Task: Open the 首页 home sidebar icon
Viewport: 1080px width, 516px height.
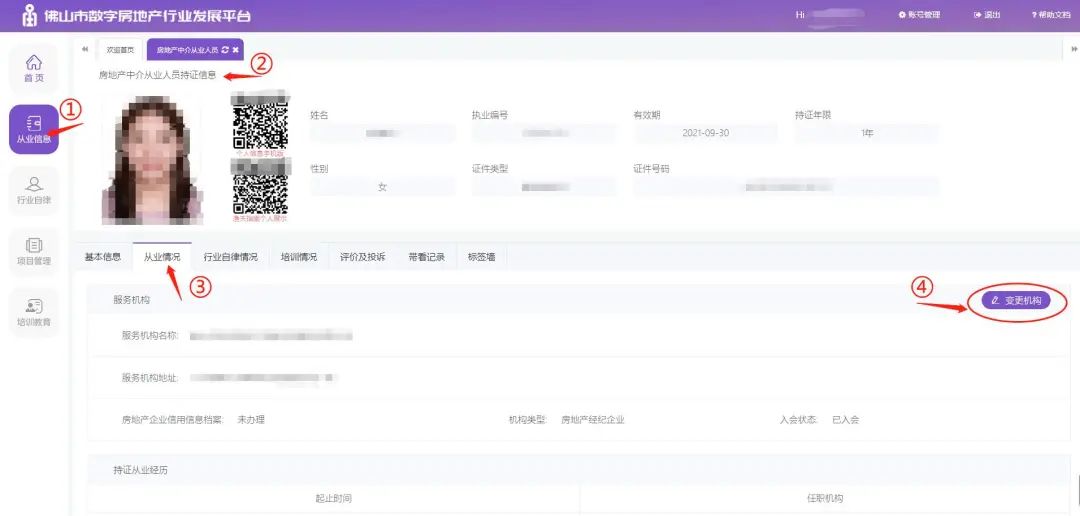Action: pyautogui.click(x=34, y=68)
